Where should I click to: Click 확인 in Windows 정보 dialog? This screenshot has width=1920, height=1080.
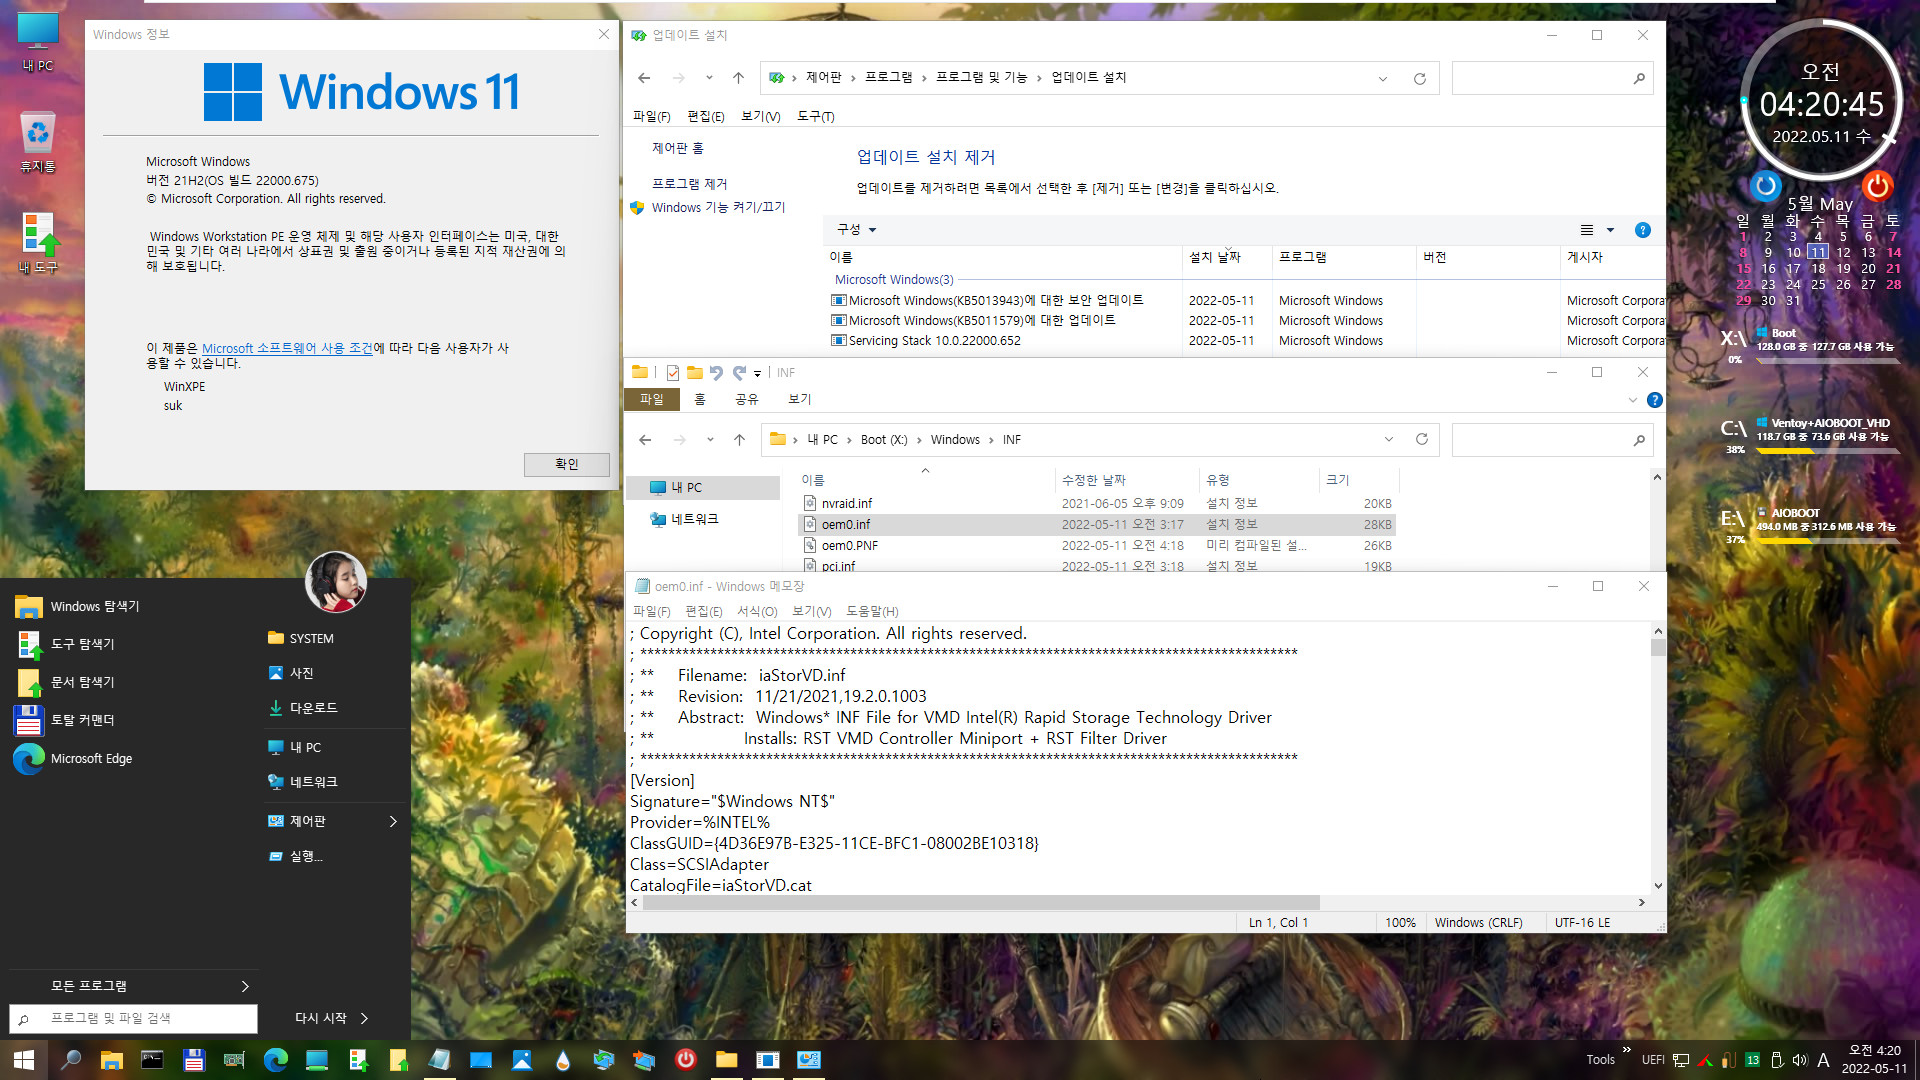567,465
